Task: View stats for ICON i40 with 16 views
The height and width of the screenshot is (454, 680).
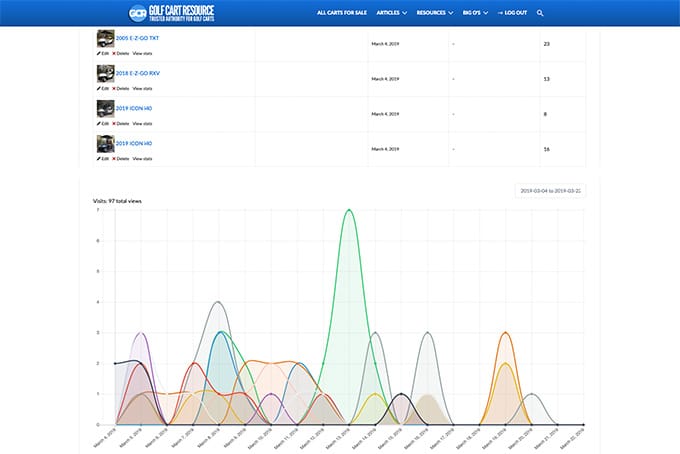Action: click(143, 158)
